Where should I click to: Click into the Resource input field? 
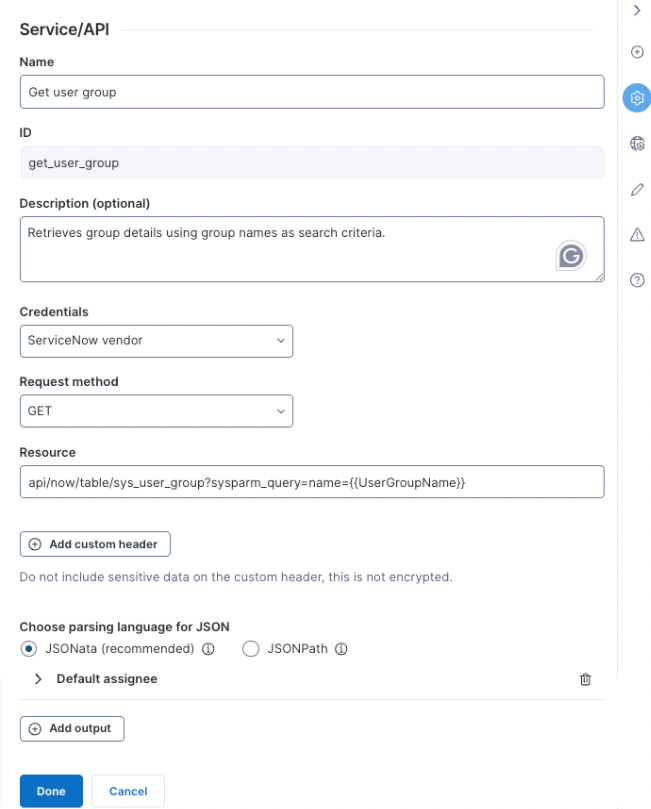click(x=312, y=482)
